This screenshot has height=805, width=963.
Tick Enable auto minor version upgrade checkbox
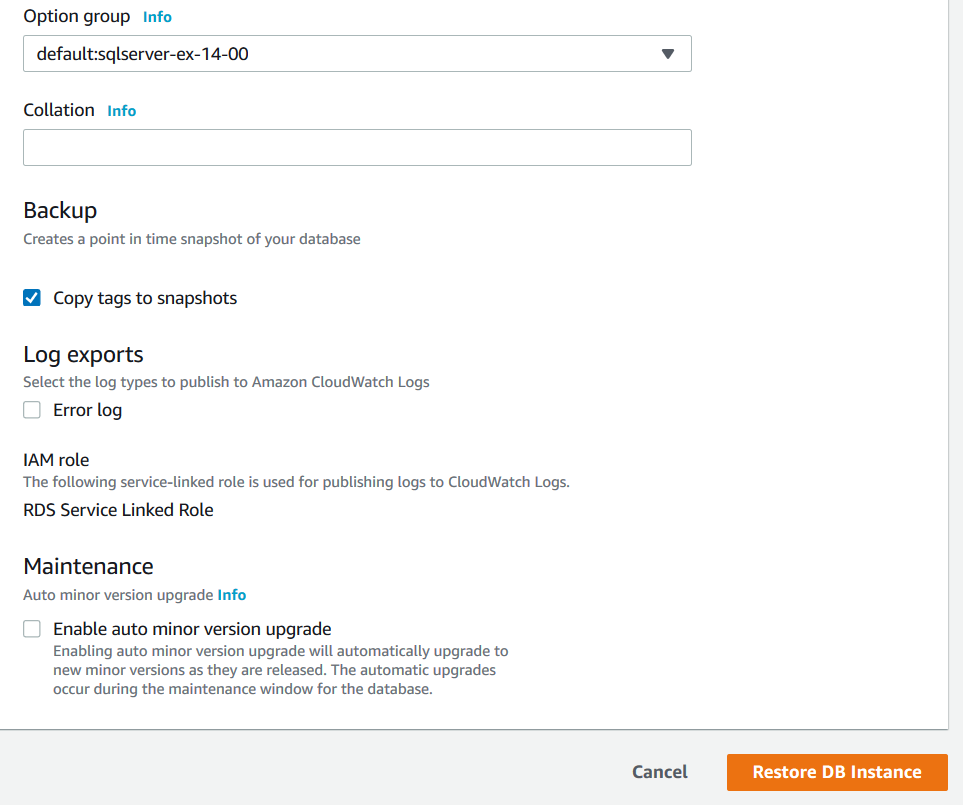tap(33, 629)
